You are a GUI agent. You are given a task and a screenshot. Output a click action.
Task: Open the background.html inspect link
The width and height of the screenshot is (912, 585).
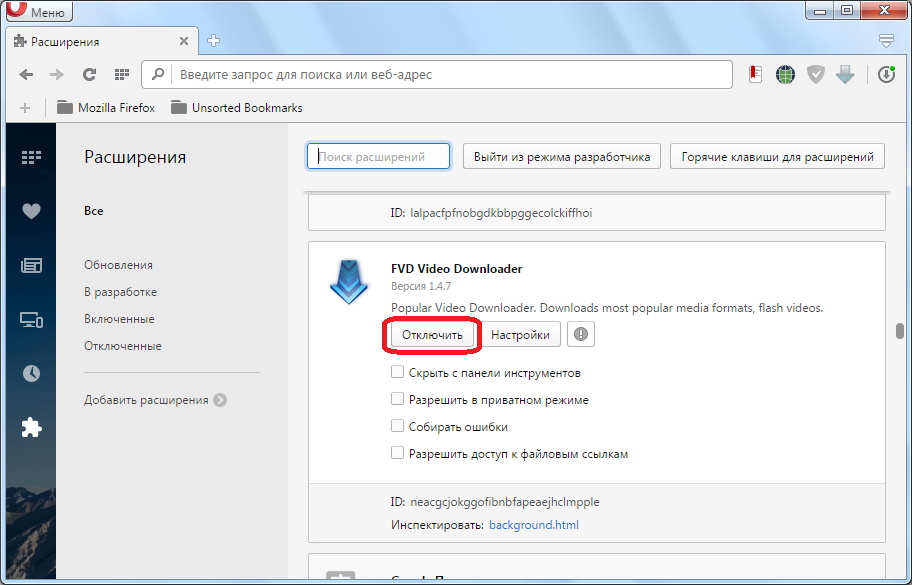533,525
